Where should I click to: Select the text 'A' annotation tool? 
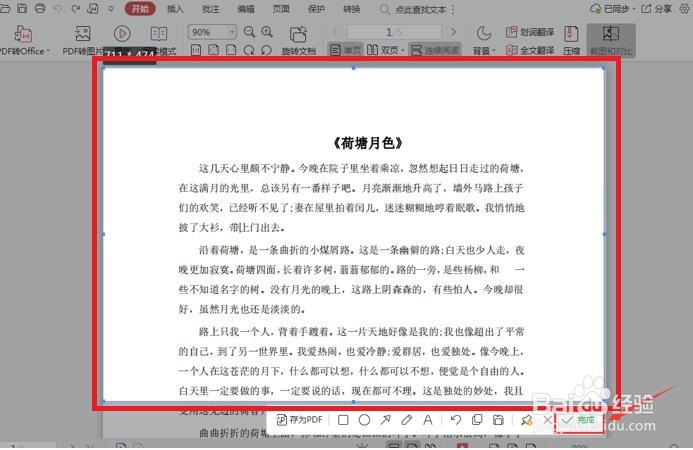coord(428,420)
